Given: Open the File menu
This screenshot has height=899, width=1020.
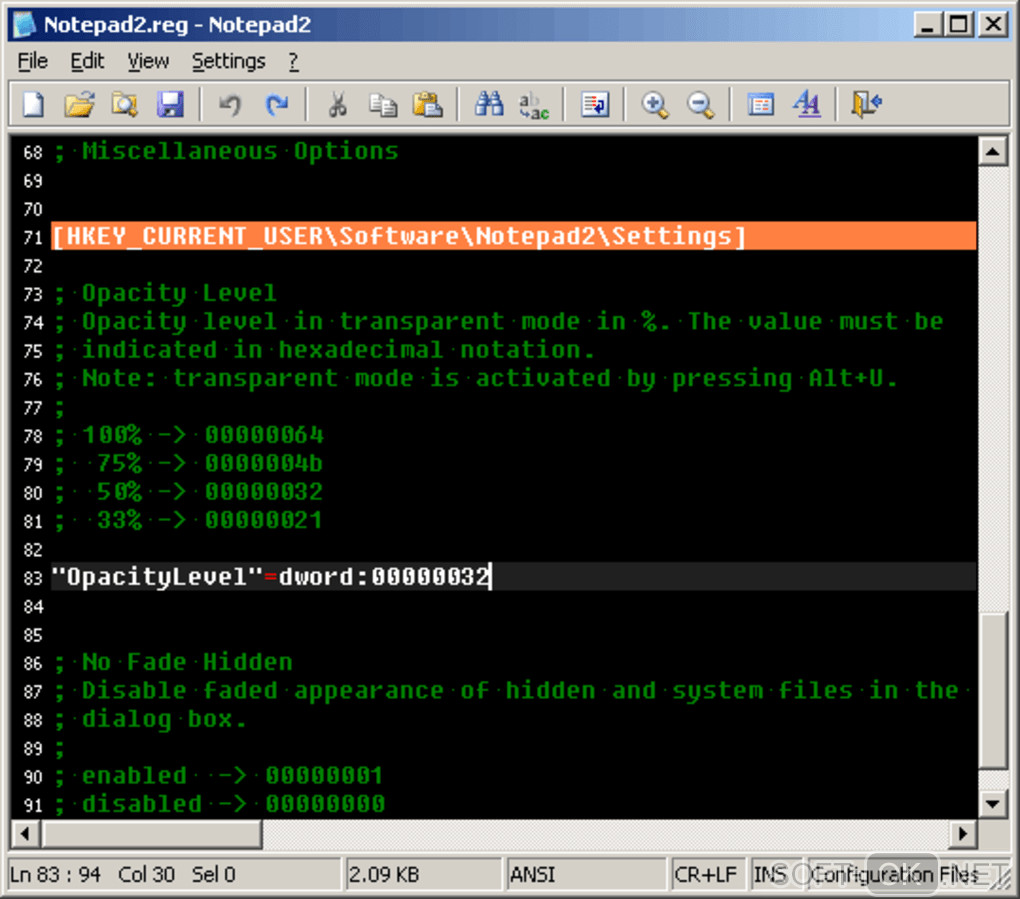Looking at the screenshot, I should pos(33,61).
